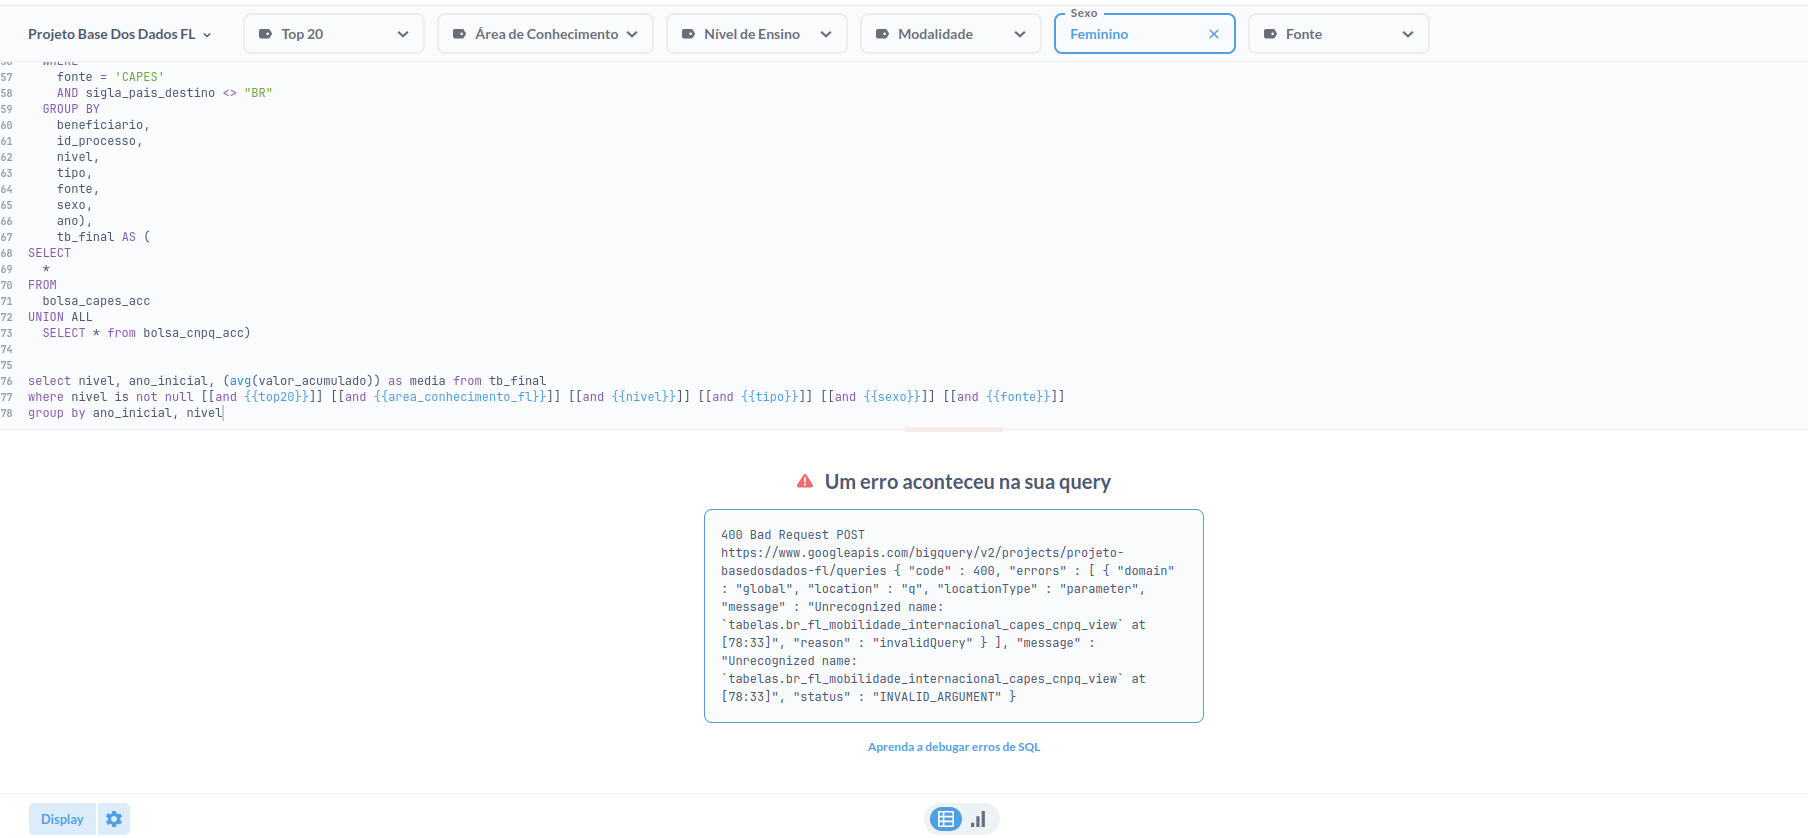
Task: Click the editor resize handle below the query
Action: [954, 430]
